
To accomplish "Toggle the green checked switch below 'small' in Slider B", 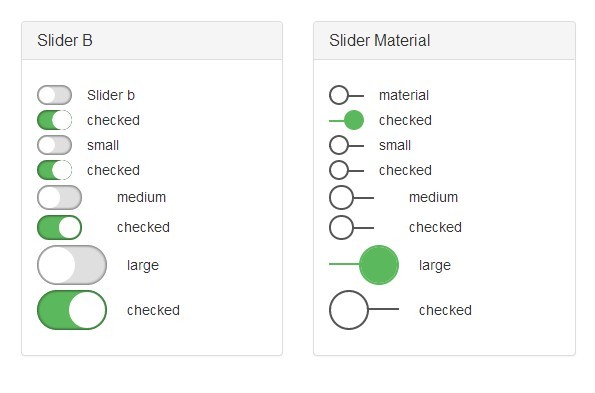I will coord(54,170).
